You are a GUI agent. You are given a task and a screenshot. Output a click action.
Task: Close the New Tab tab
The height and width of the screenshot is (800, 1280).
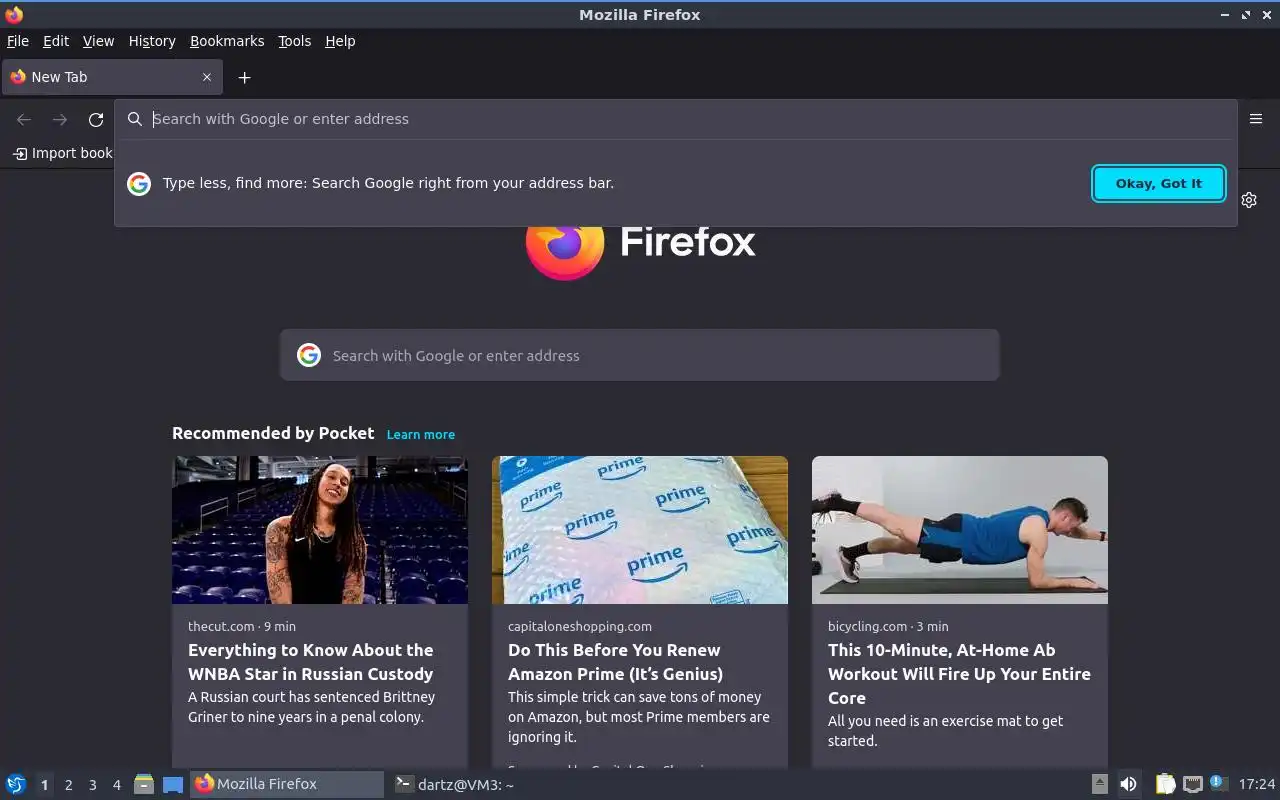coord(207,77)
